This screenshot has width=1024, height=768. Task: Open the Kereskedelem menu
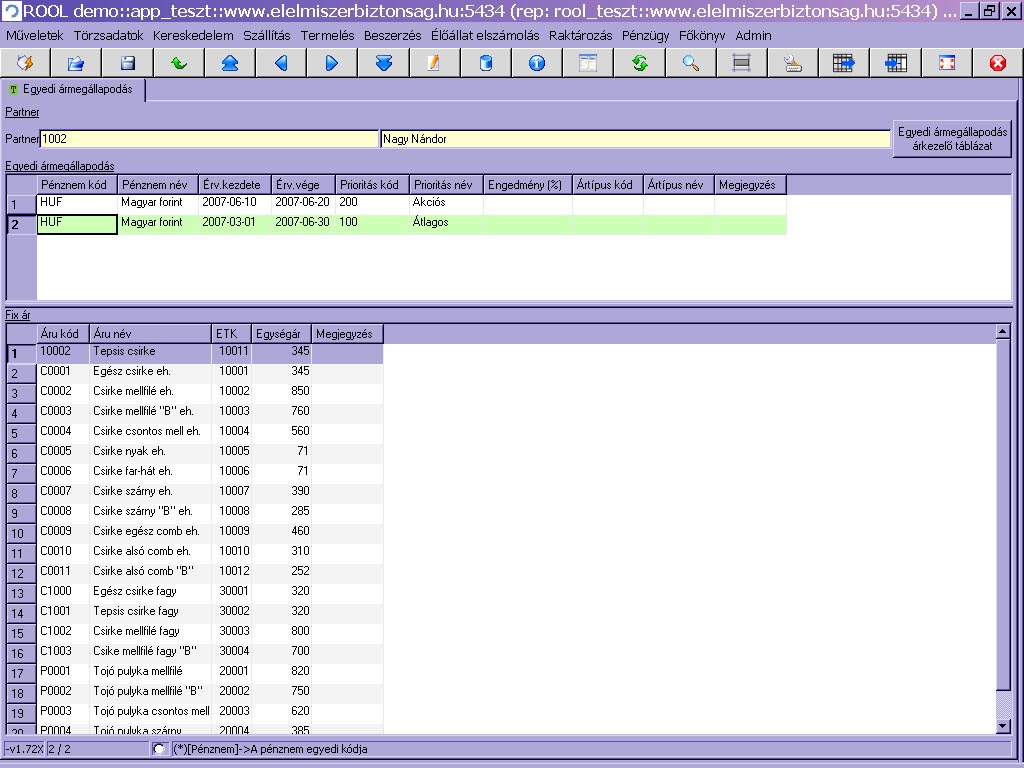coord(193,35)
